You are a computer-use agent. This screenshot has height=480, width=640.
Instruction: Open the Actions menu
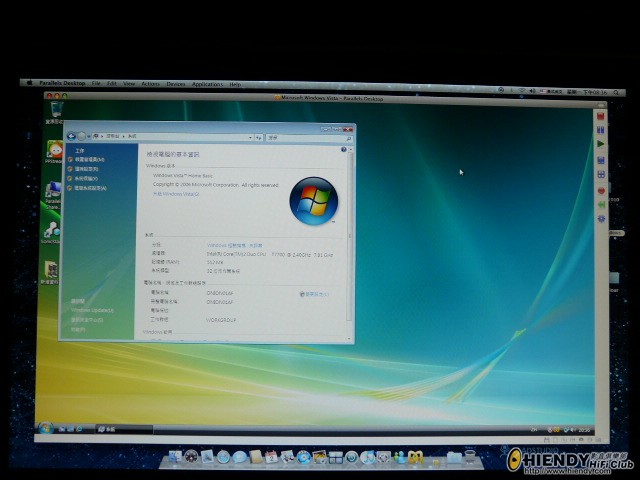tap(150, 84)
